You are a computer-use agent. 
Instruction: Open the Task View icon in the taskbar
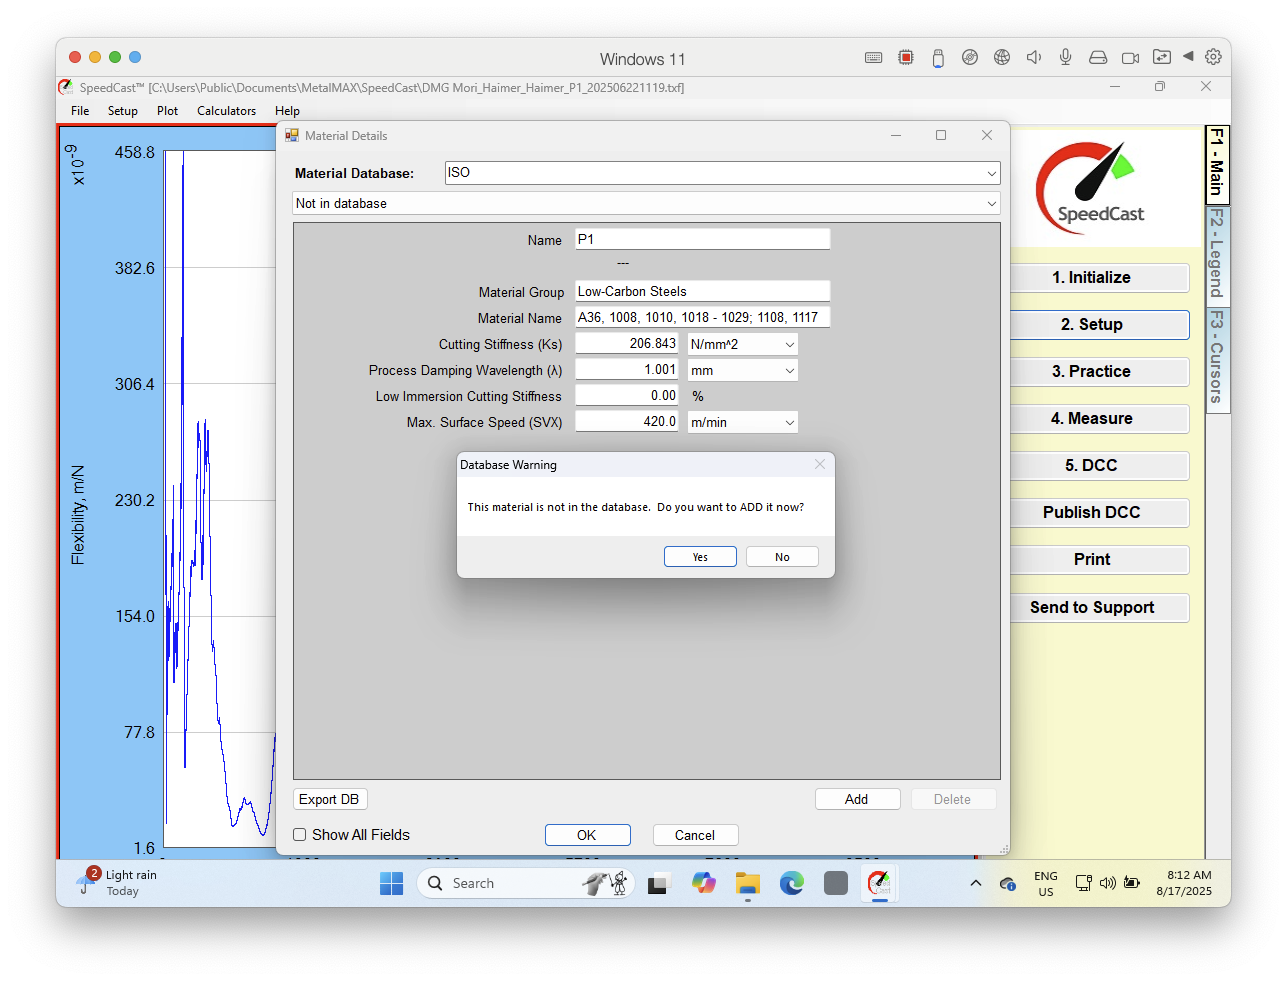pos(658,883)
